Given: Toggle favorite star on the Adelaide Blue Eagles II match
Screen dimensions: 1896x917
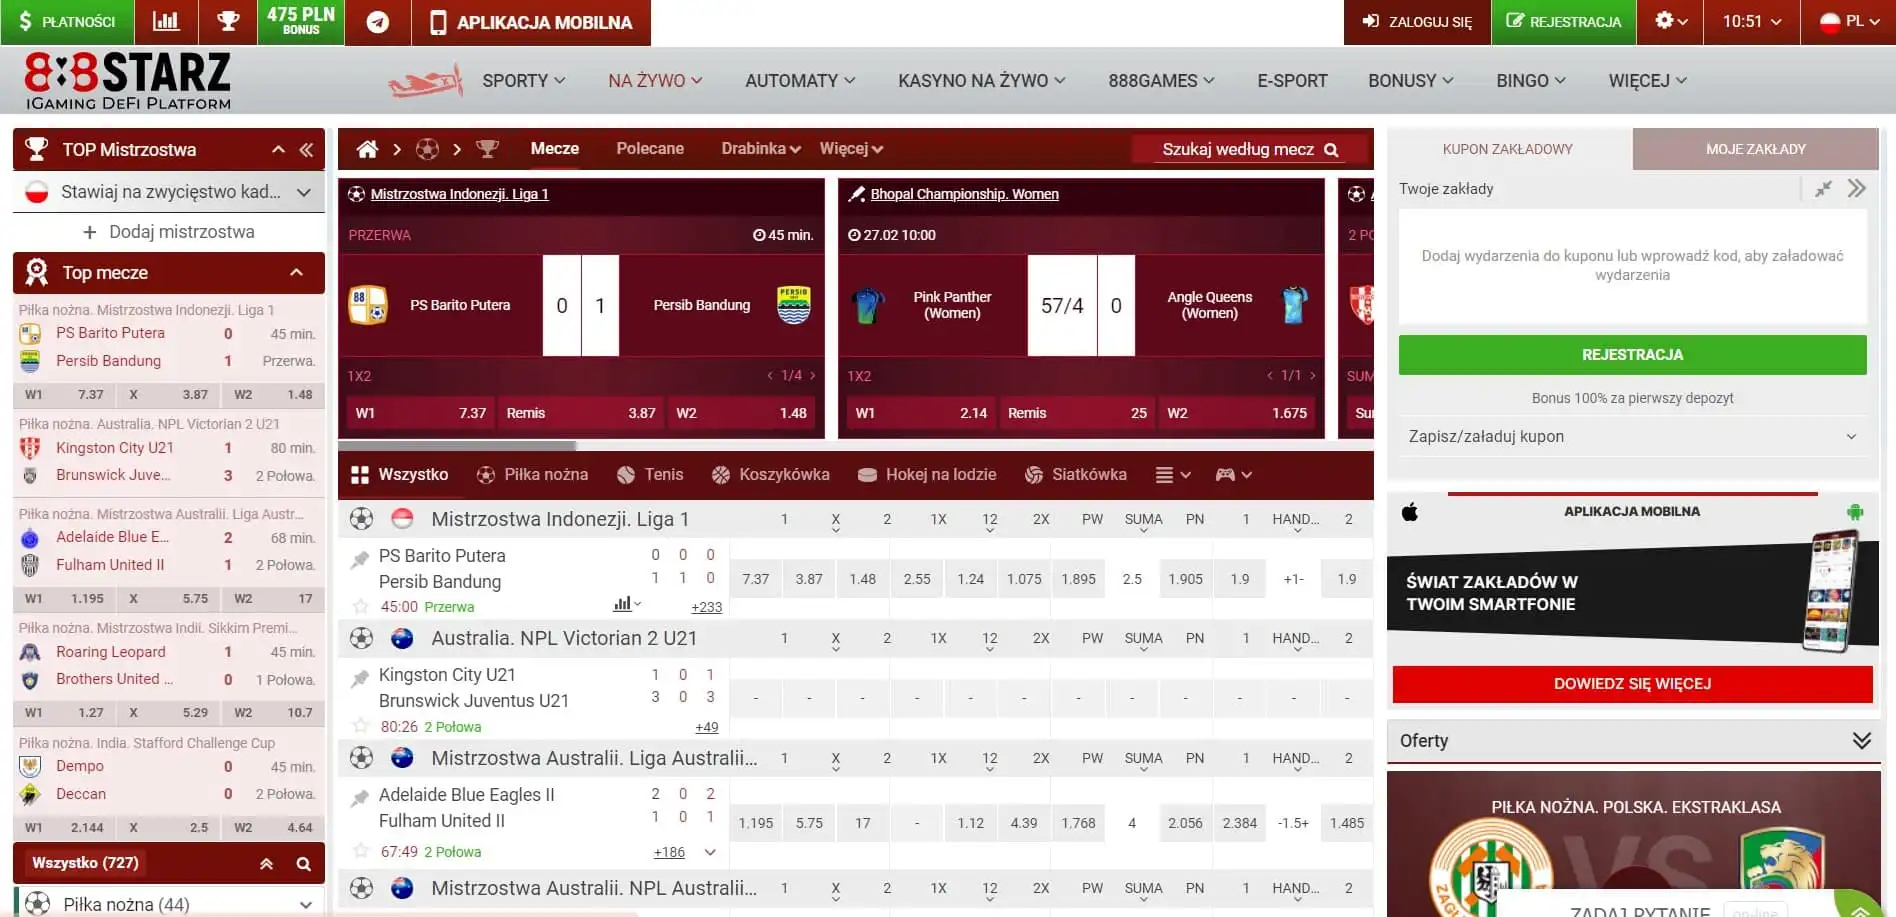Looking at the screenshot, I should (x=360, y=851).
